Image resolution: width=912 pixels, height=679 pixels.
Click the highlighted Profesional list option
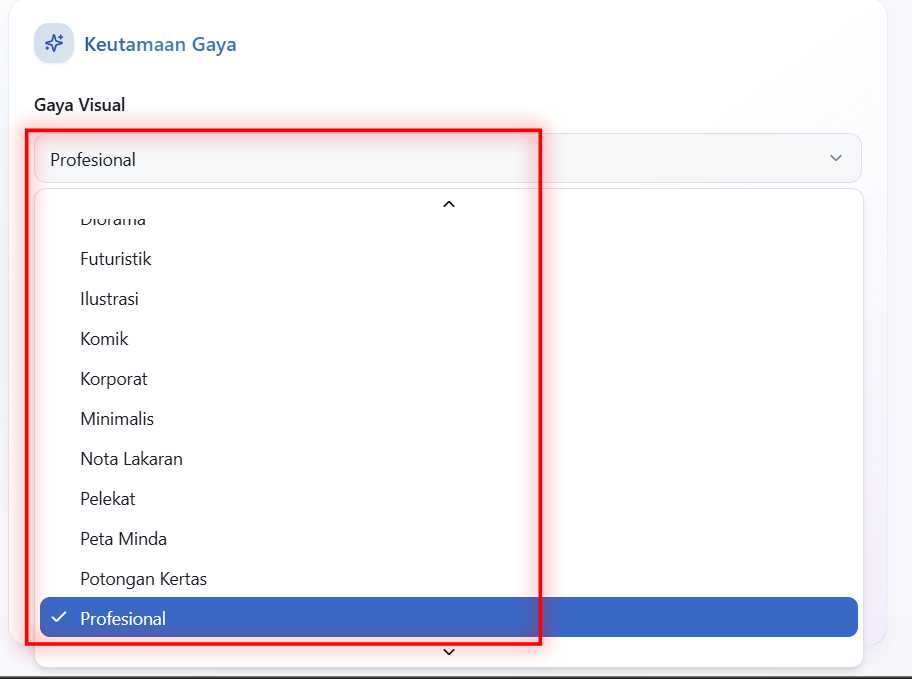point(450,618)
